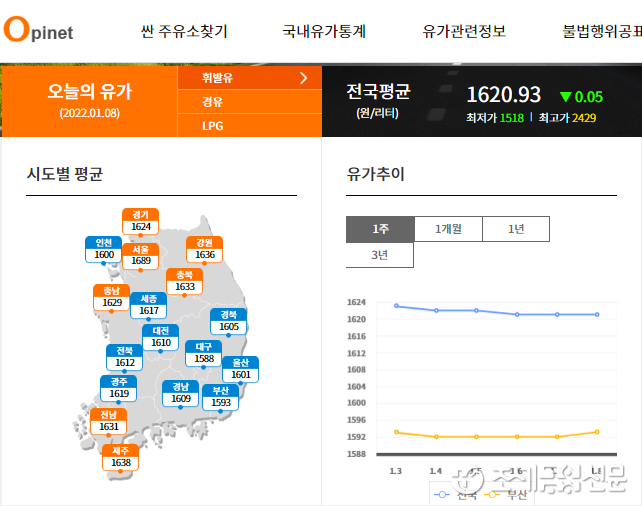Screen dimensions: 642x506
Task: Click the 경기 1624 map marker
Action: click(x=141, y=221)
